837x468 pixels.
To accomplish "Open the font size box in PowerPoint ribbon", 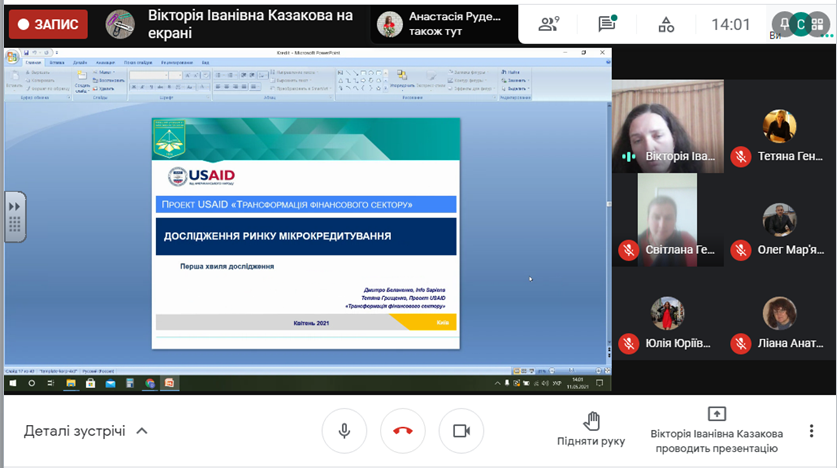I will pos(176,75).
